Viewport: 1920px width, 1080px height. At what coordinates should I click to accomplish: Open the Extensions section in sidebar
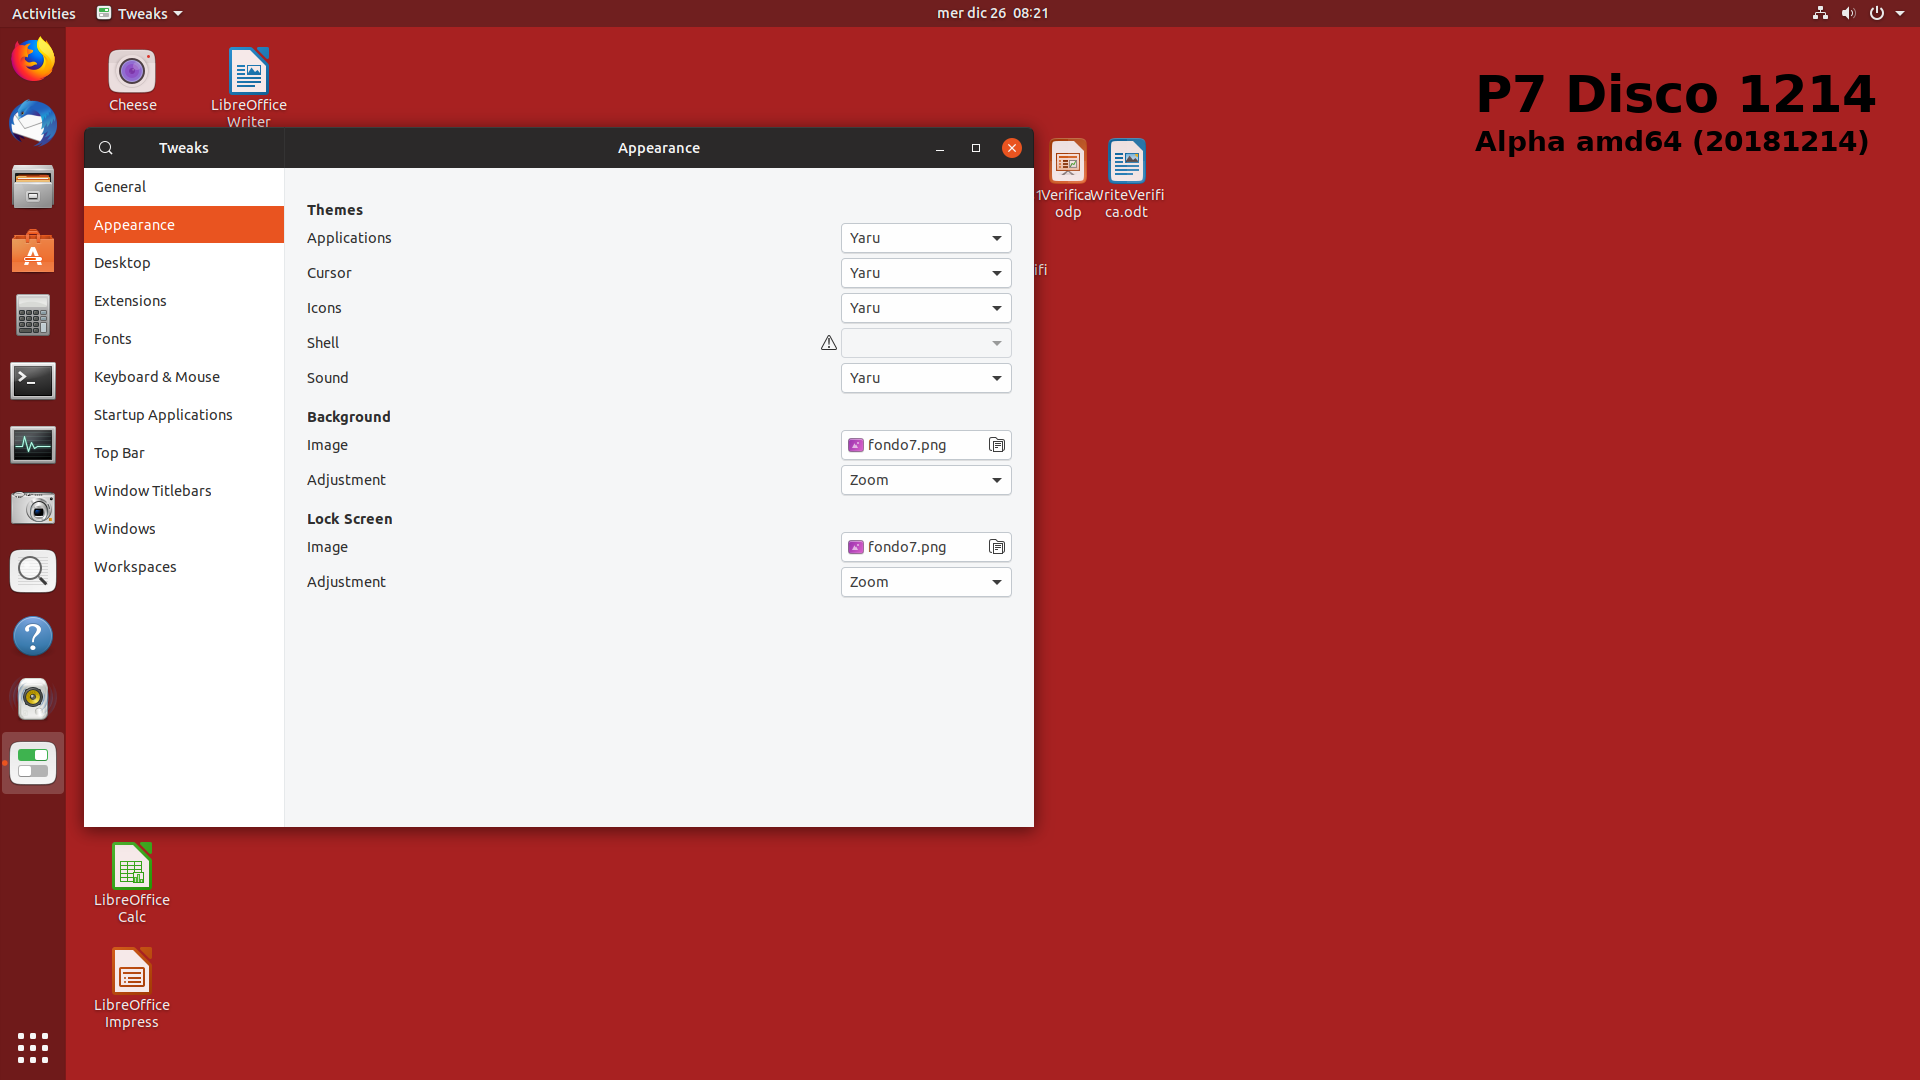click(x=130, y=301)
